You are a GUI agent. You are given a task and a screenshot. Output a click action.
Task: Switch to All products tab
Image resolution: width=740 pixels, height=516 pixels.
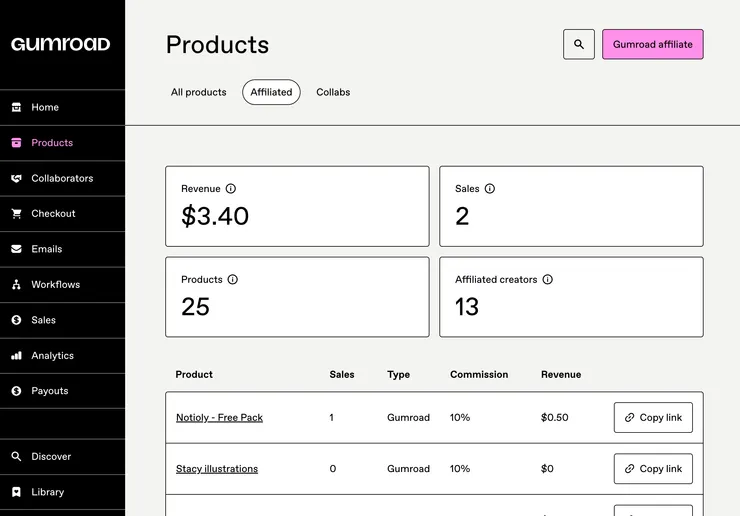point(198,92)
